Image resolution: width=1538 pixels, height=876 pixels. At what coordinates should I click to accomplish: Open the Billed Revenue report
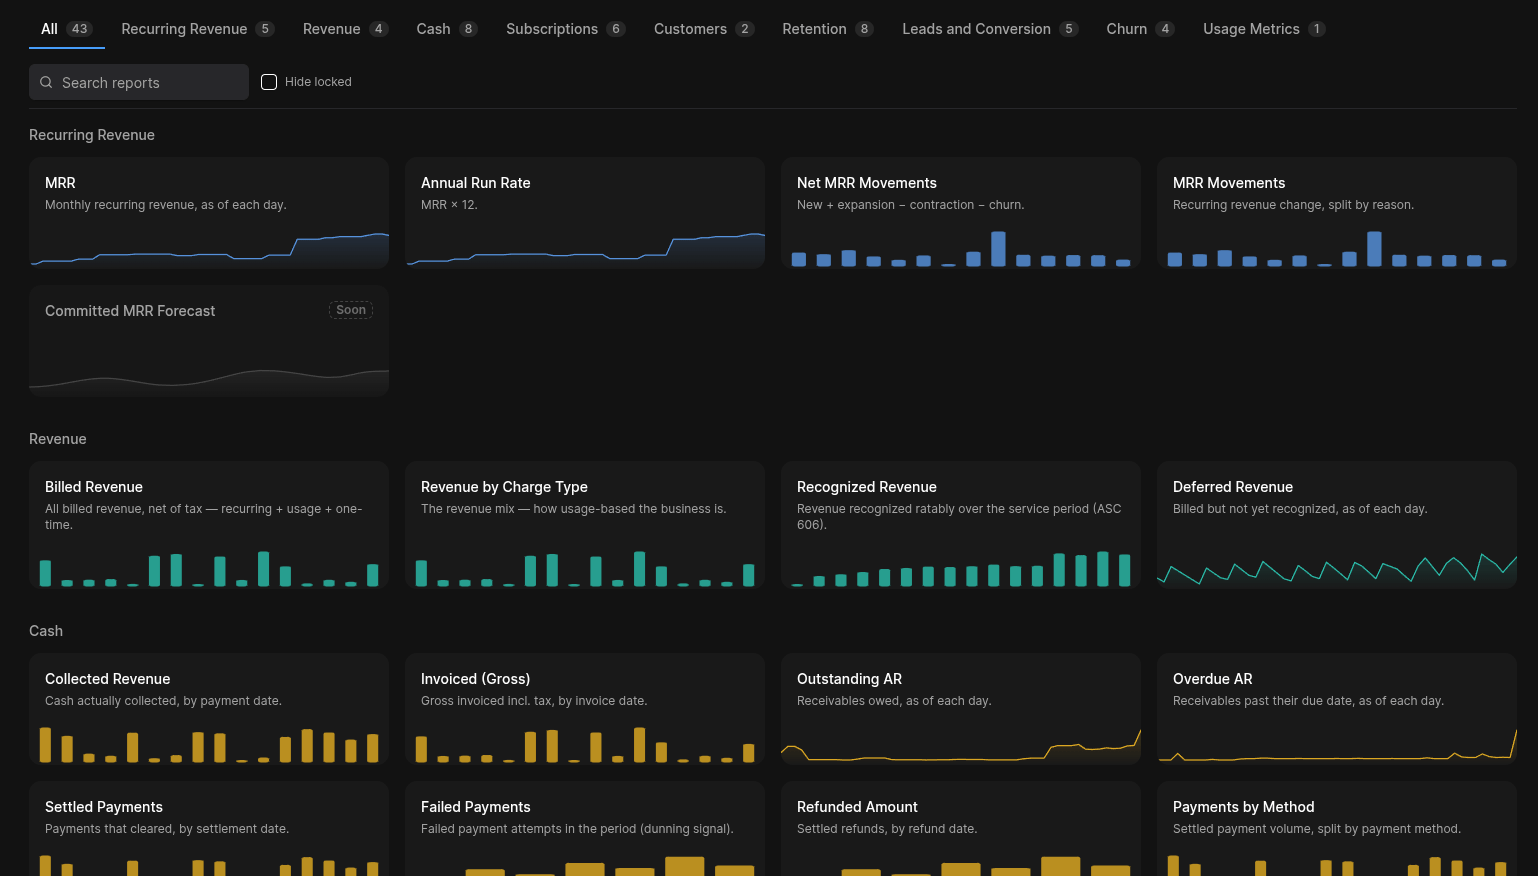[x=209, y=525]
